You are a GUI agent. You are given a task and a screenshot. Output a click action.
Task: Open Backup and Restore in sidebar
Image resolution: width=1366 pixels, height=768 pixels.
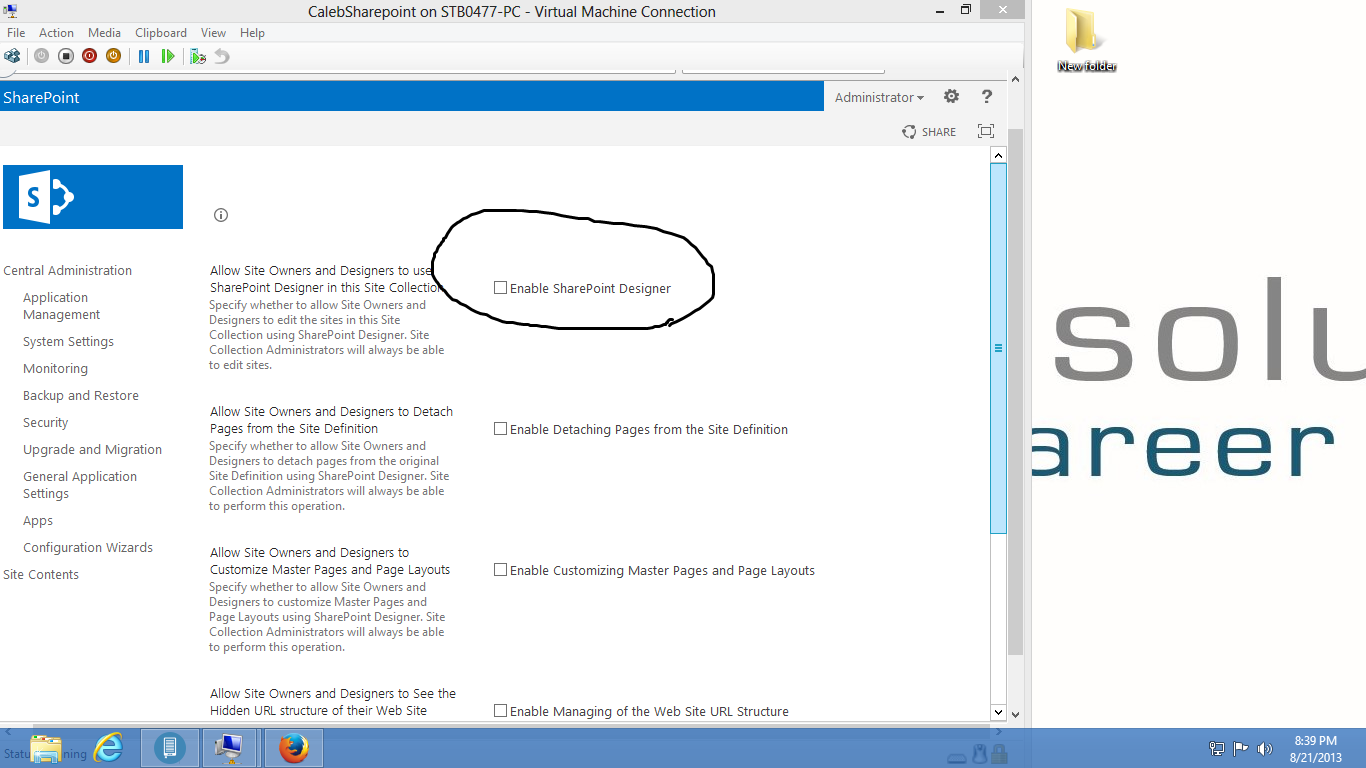click(81, 396)
